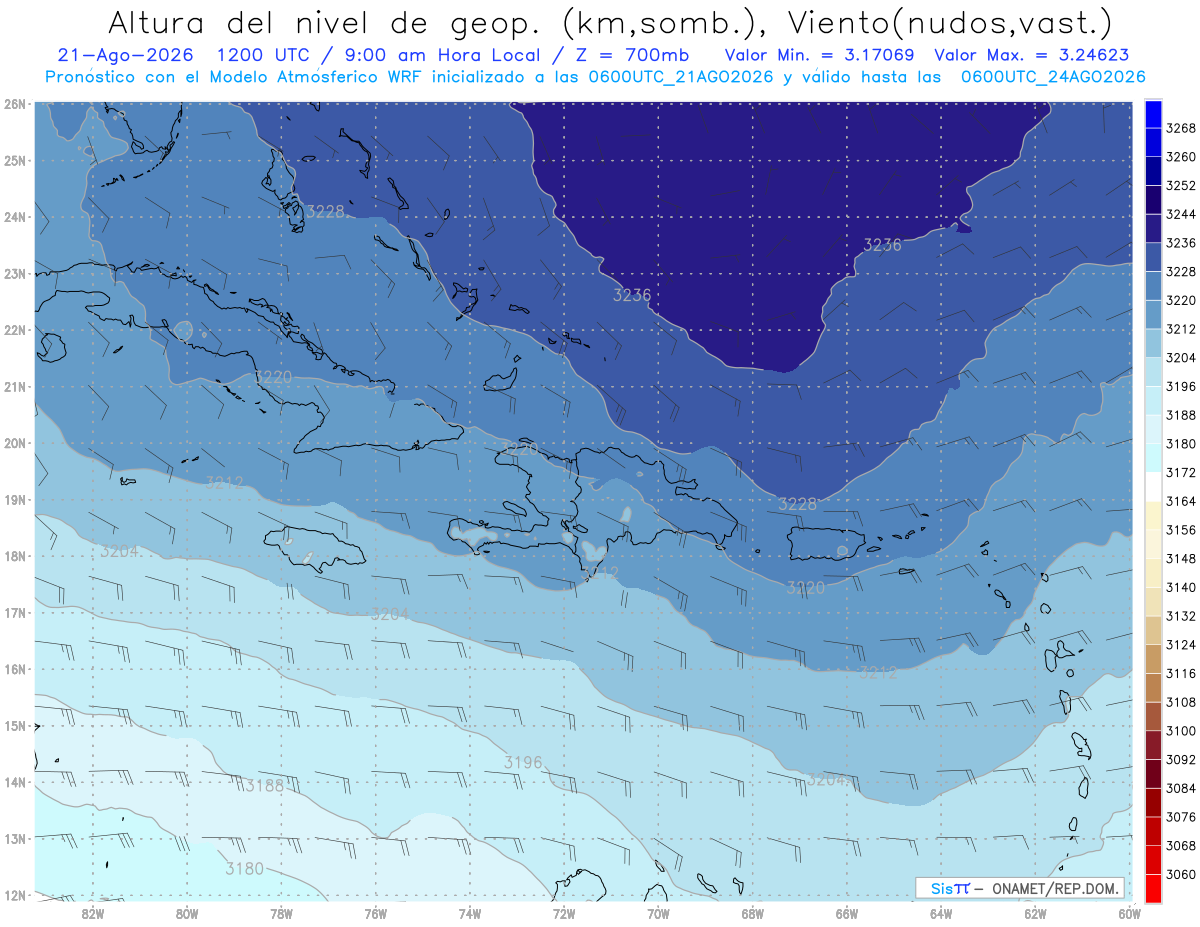Click the bright red swatch below 3060
1200x927 pixels.
pyautogui.click(x=1153, y=888)
